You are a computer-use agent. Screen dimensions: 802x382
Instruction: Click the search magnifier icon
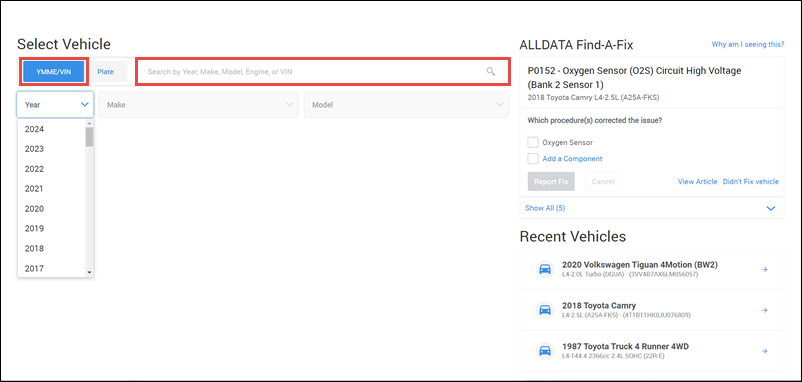click(491, 72)
